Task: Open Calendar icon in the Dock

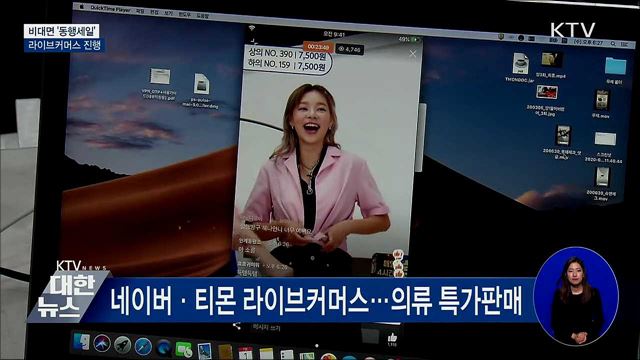Action: 246,353
